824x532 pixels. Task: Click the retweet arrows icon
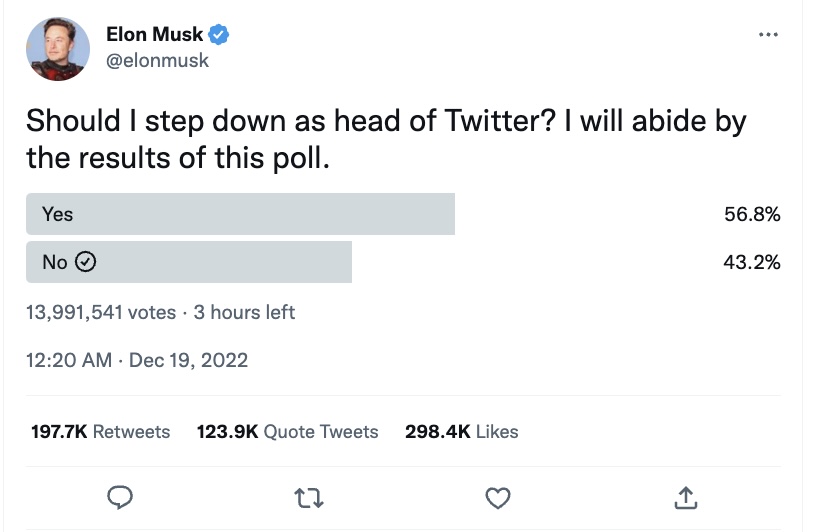pos(309,496)
